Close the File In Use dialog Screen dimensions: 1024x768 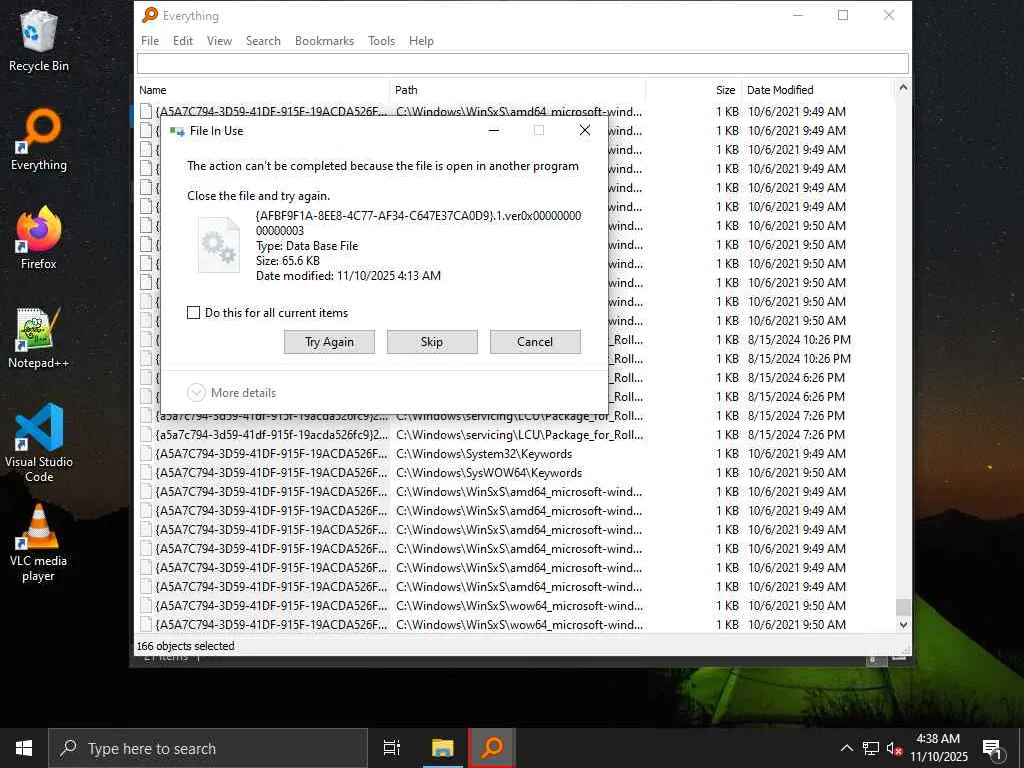[585, 130]
